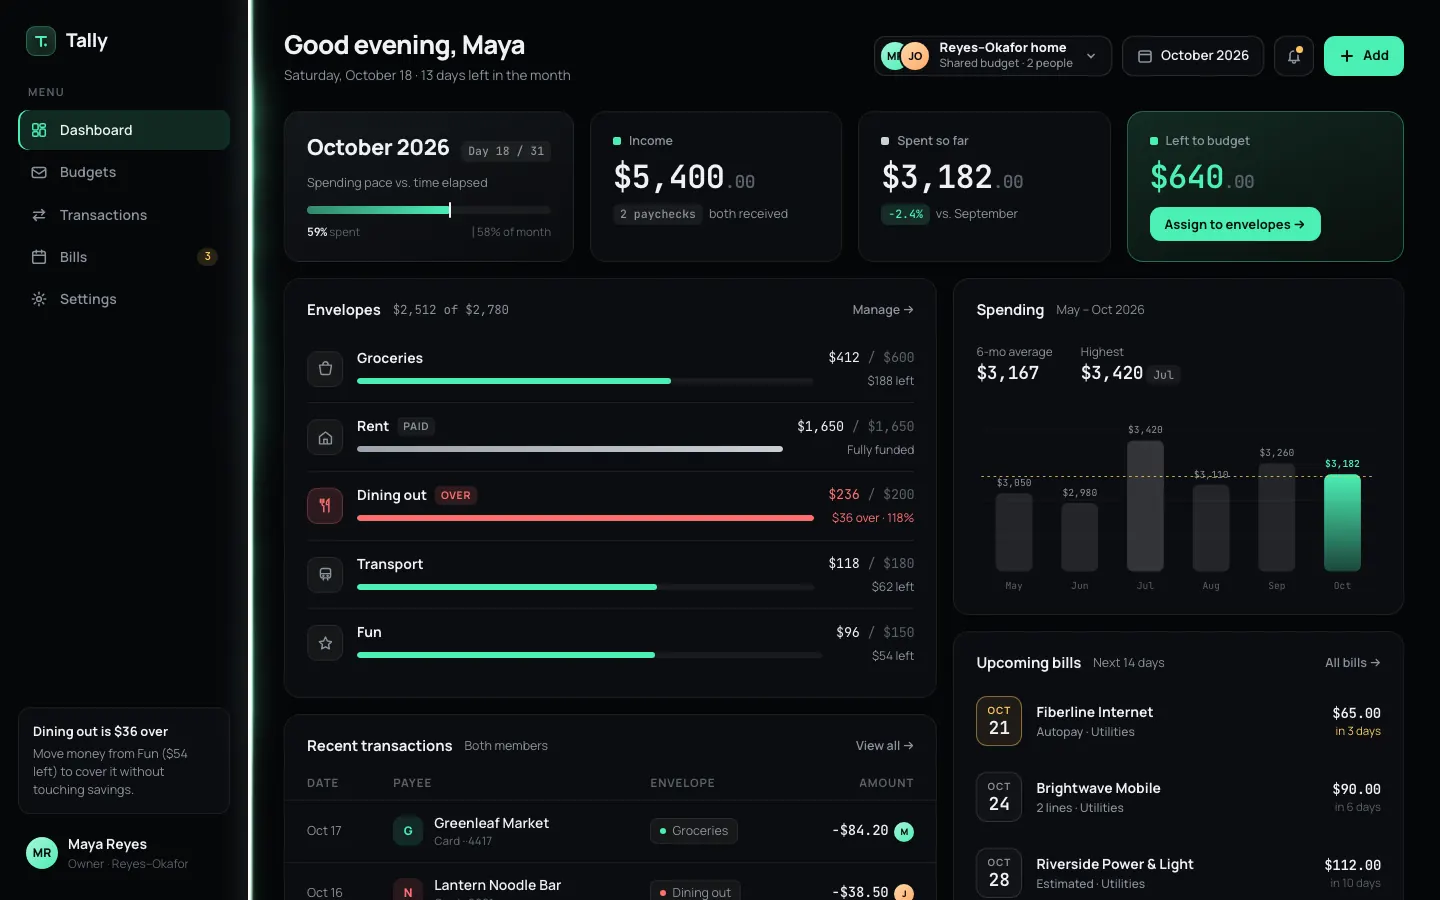Open View all transactions link
The width and height of the screenshot is (1440, 900).
[x=885, y=746]
